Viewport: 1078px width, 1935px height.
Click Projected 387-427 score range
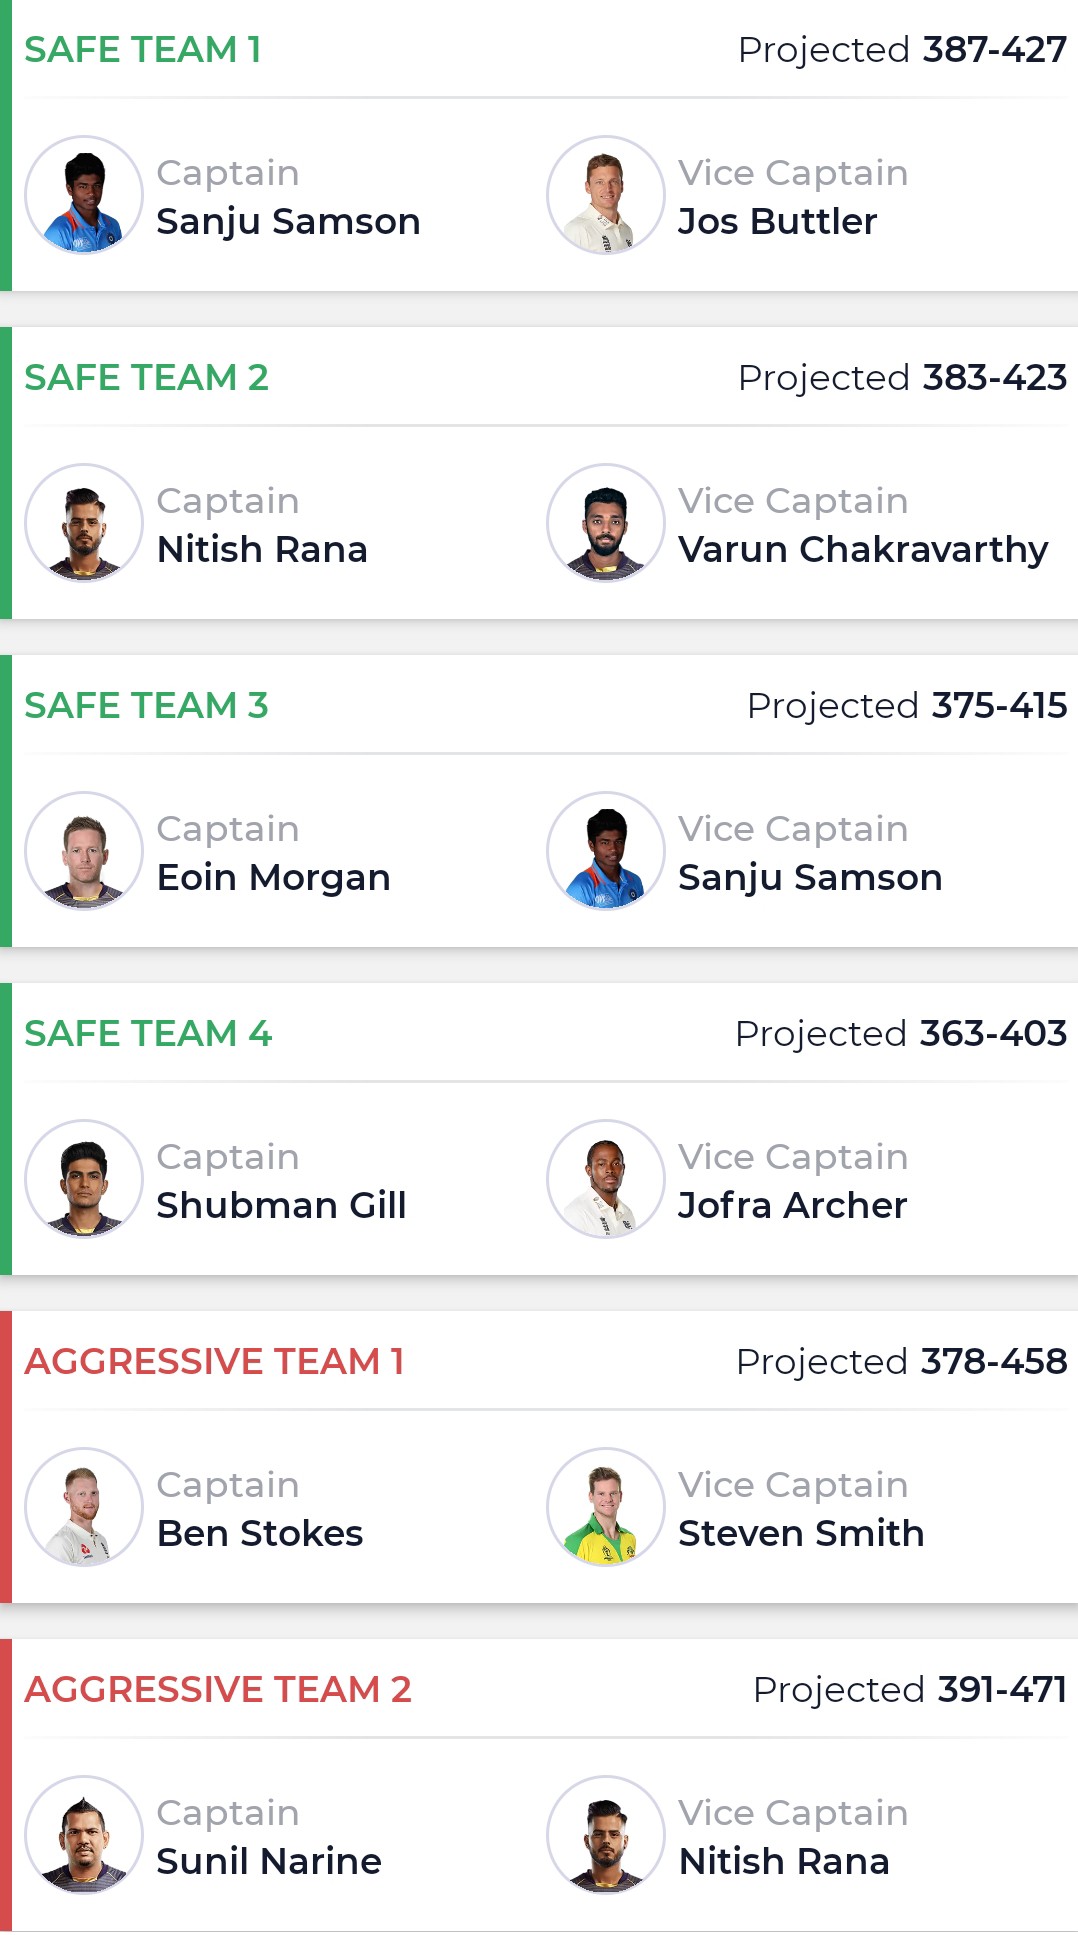pos(902,50)
